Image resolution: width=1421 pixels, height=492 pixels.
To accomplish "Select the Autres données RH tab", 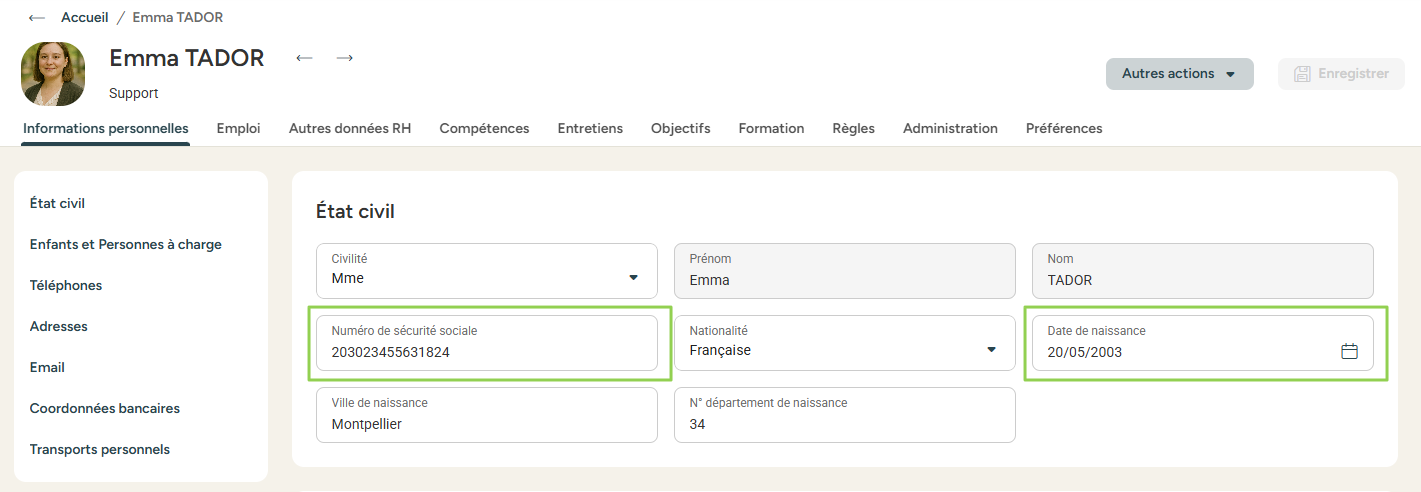I will [x=350, y=128].
